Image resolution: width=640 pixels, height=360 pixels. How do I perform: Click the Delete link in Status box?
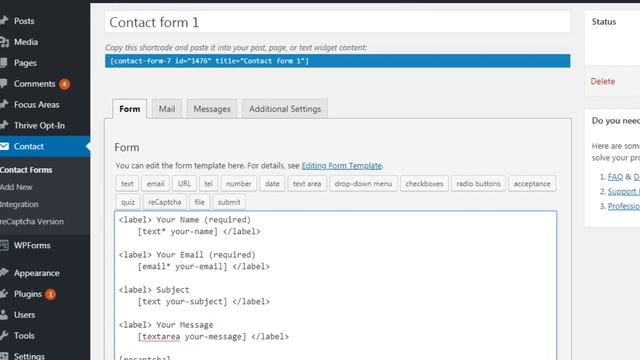(602, 81)
